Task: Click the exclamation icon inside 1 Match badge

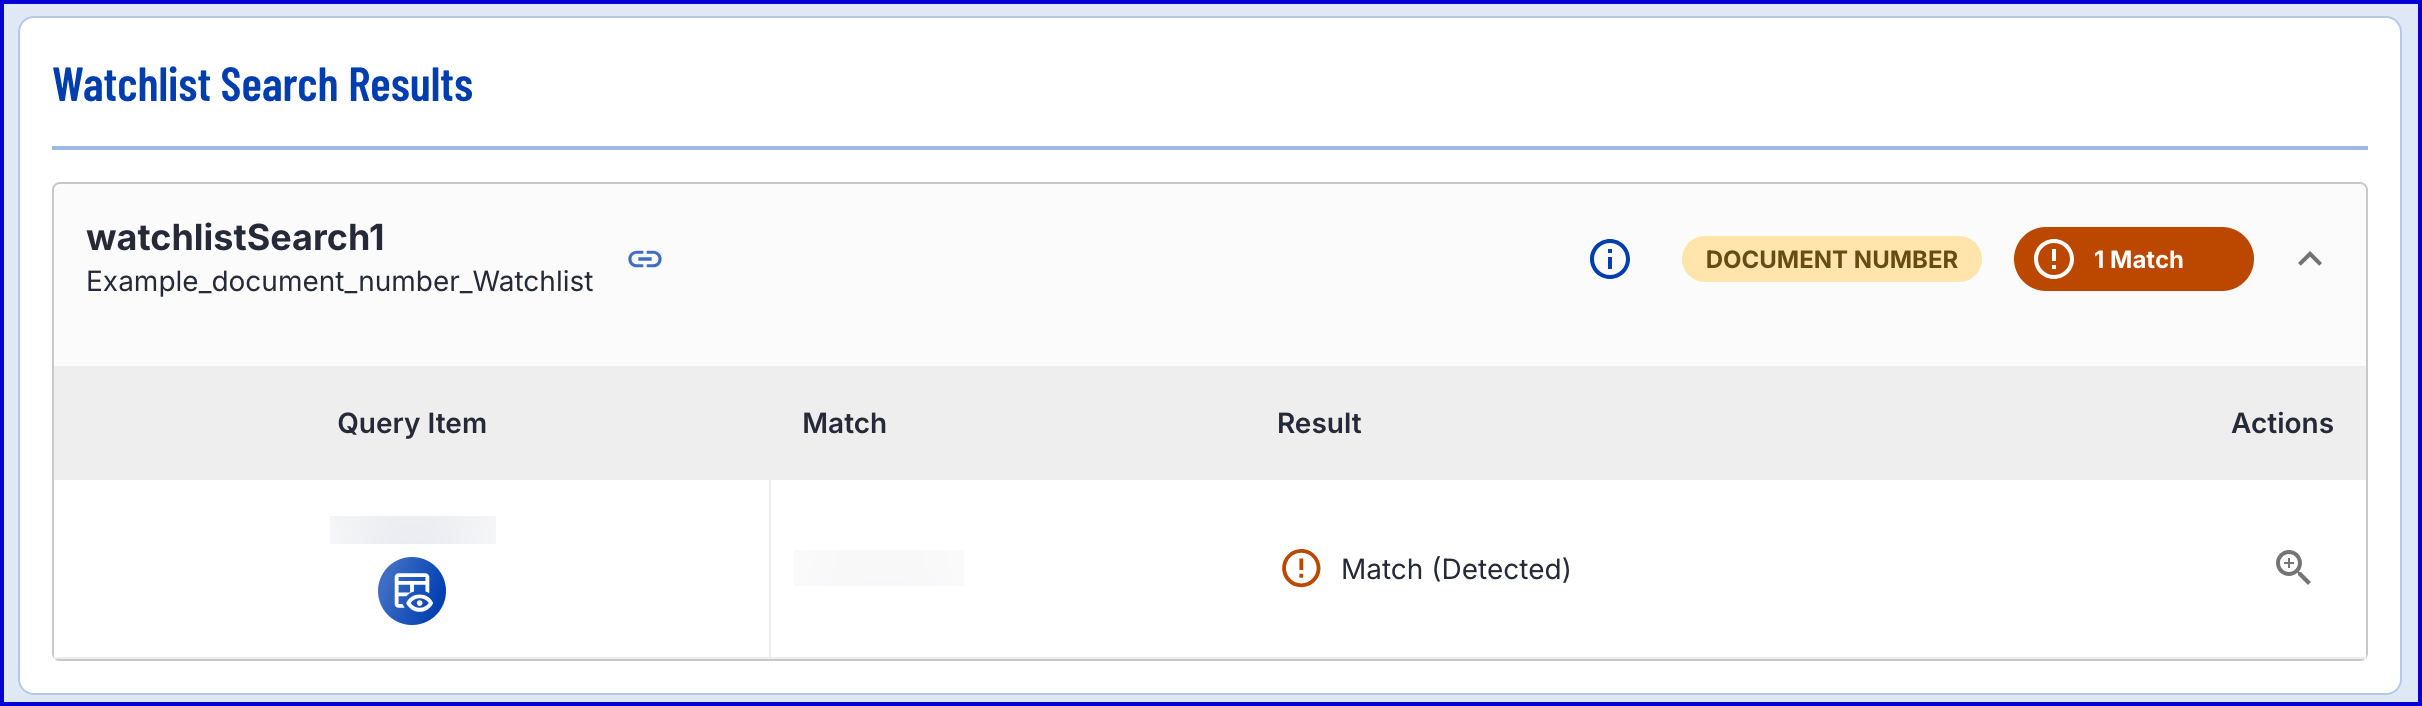Action: coord(2054,259)
